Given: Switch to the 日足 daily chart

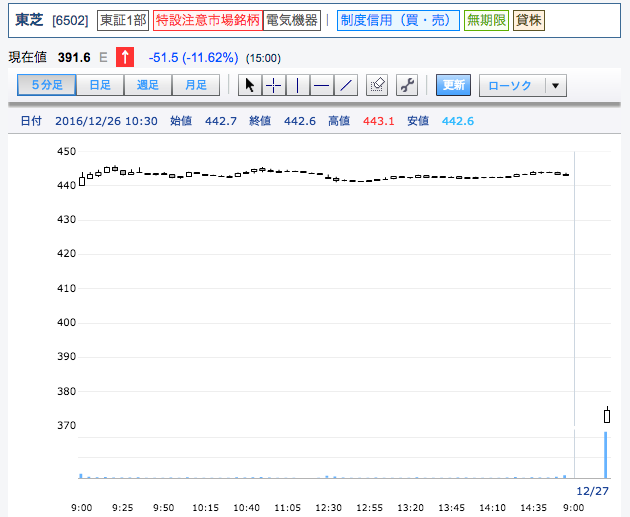Looking at the screenshot, I should 100,85.
